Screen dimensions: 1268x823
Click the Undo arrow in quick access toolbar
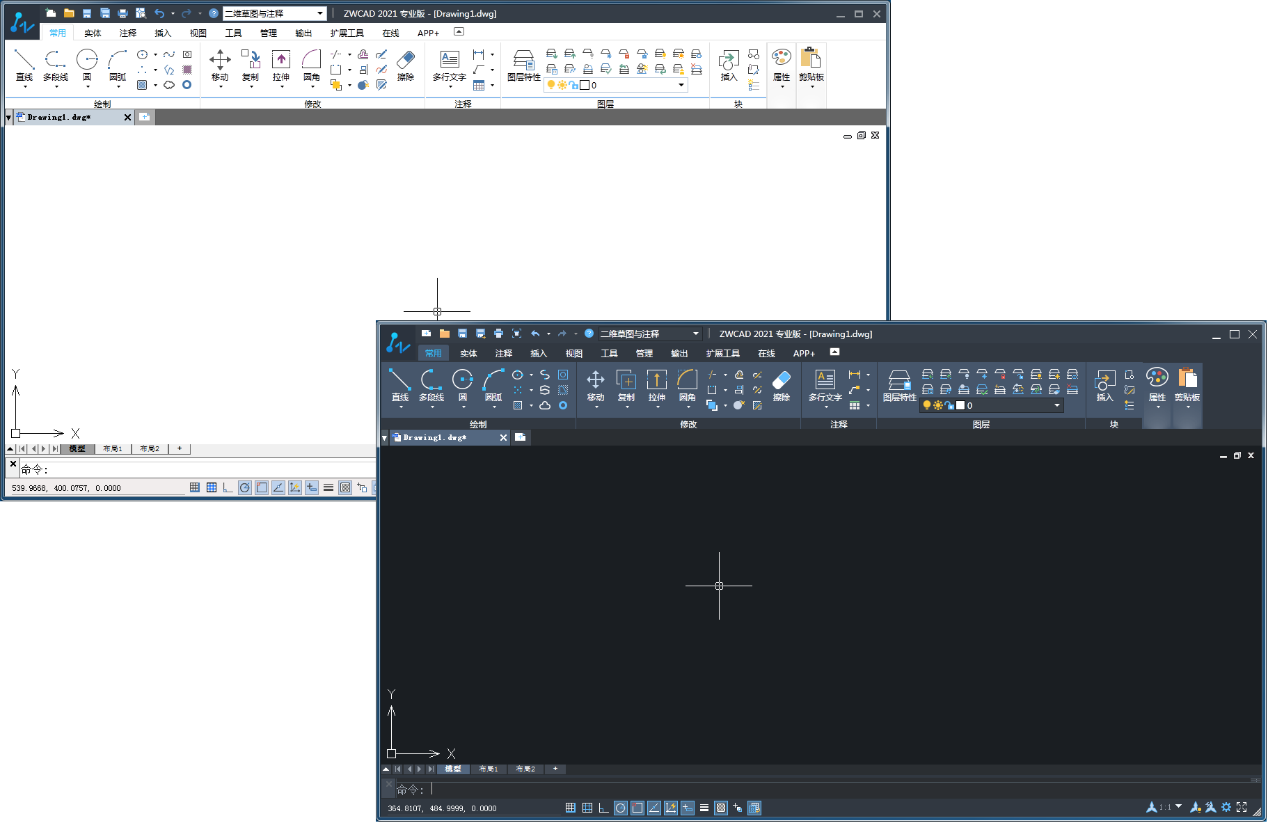coord(537,334)
